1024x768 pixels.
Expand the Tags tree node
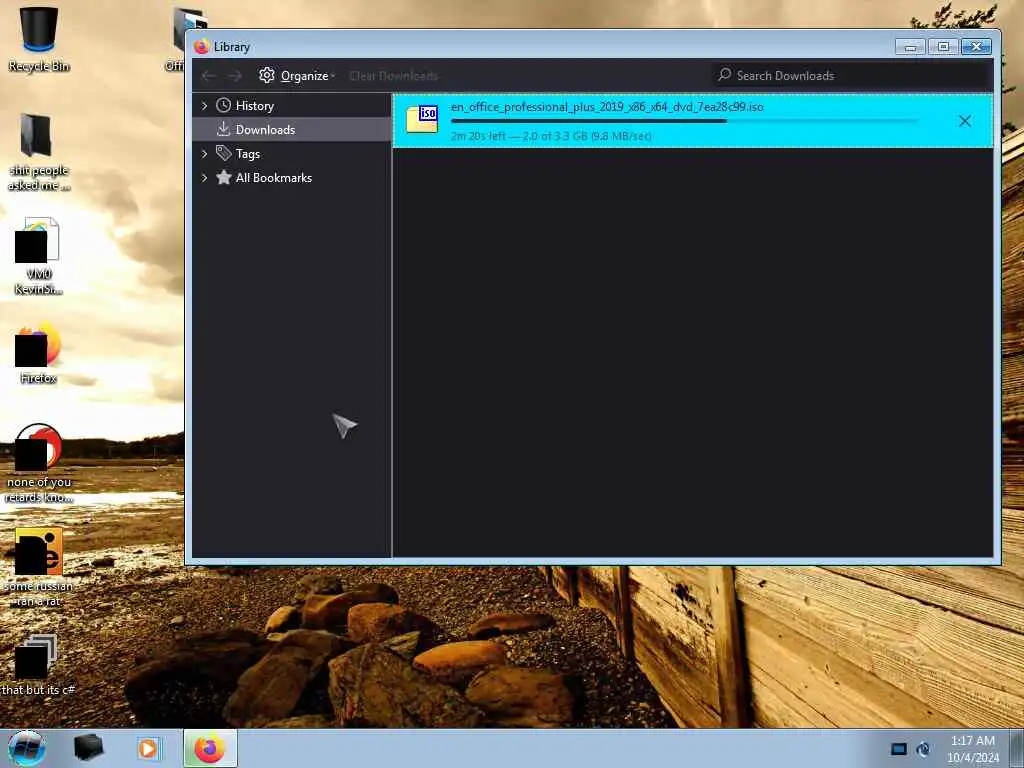pos(204,153)
